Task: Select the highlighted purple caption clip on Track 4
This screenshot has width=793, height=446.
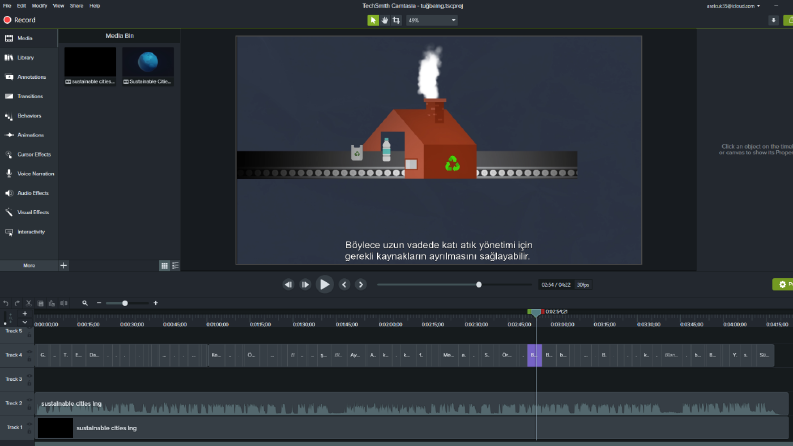Action: point(535,355)
